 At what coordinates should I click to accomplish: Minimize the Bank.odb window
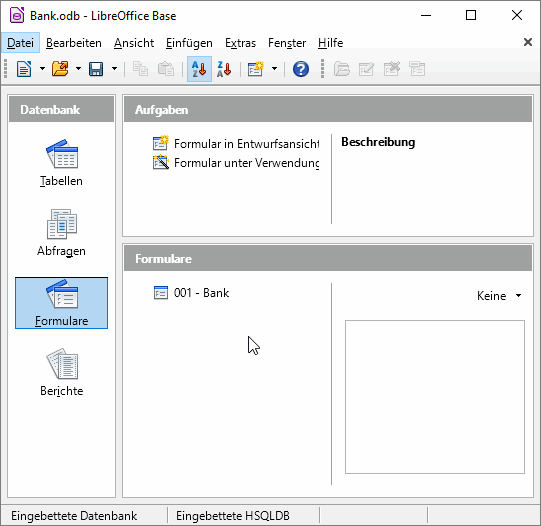click(426, 16)
